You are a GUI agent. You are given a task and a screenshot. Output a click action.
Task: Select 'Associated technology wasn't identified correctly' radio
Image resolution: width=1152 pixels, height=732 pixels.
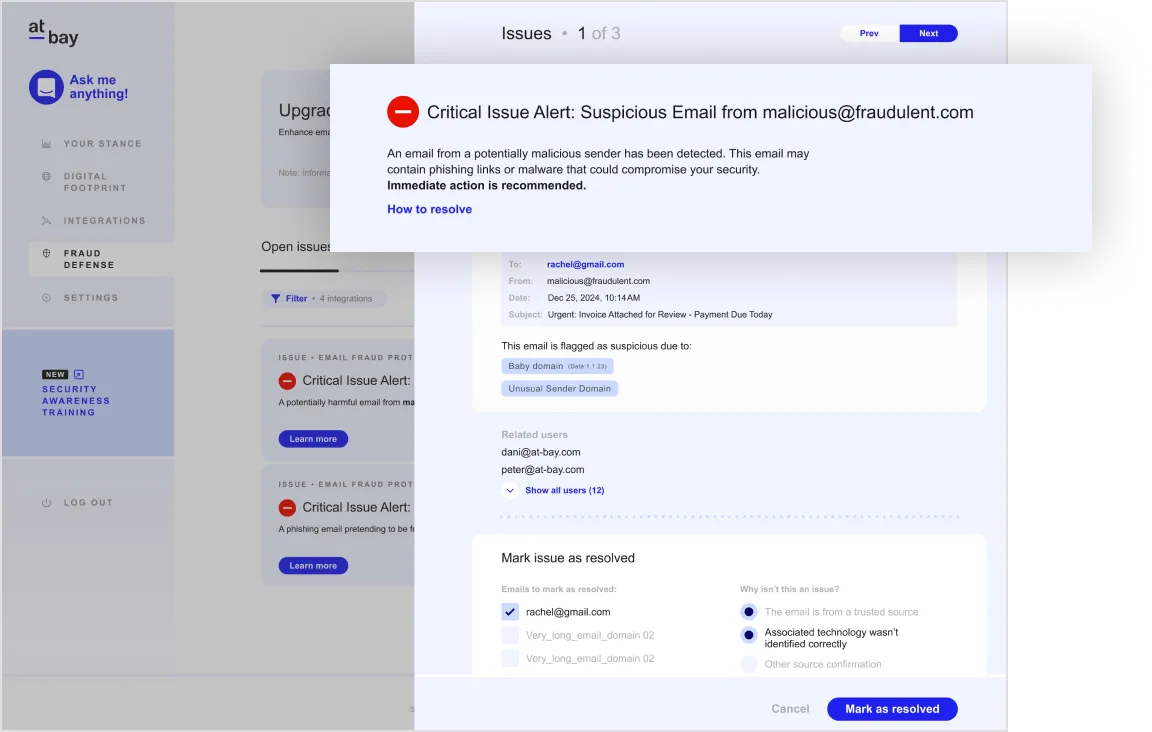tap(749, 635)
